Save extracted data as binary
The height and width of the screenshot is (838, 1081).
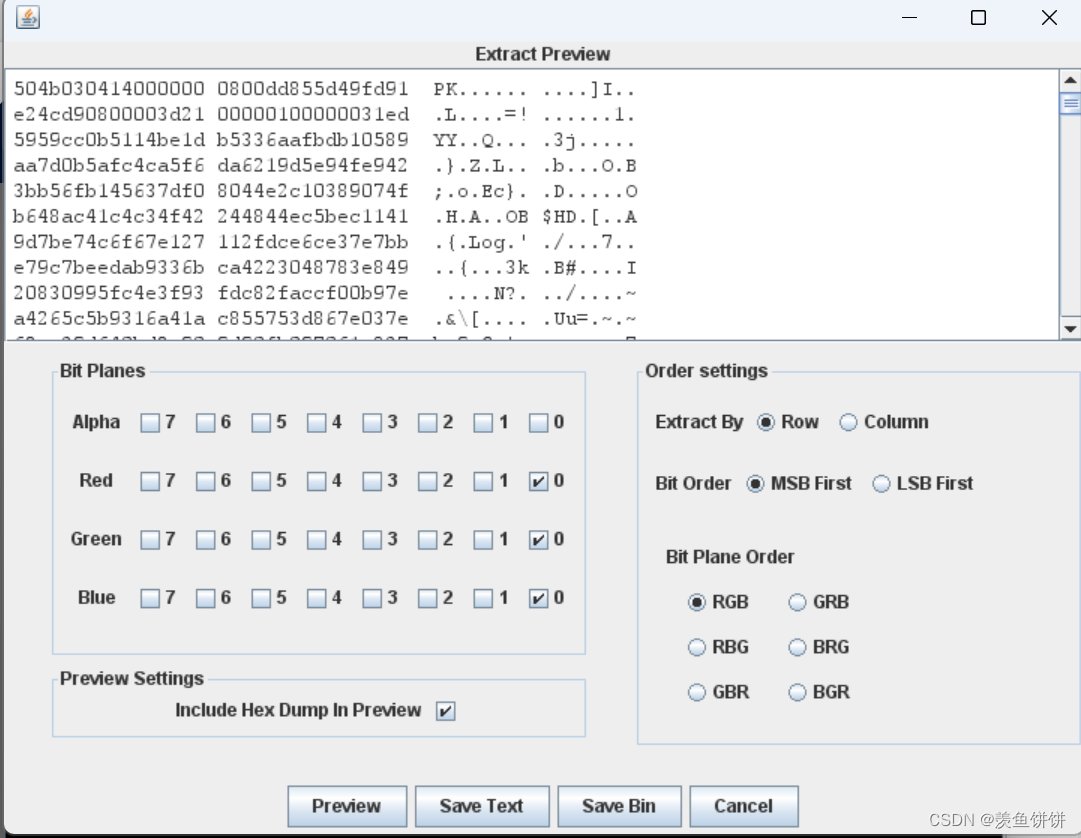point(619,806)
